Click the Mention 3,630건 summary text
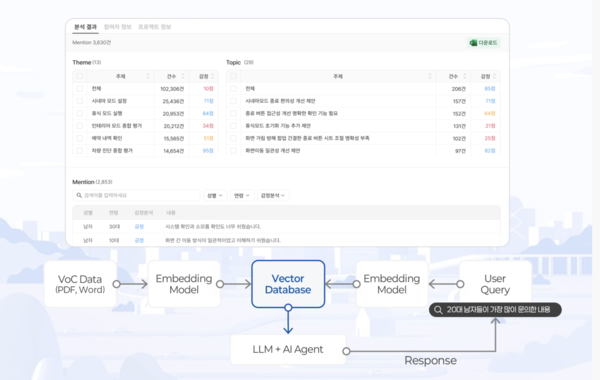The width and height of the screenshot is (600, 380). (92, 42)
